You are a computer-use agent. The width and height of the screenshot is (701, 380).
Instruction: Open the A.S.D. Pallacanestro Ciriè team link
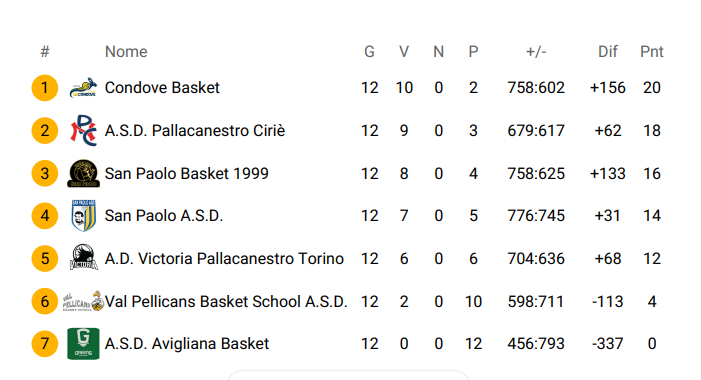click(x=194, y=131)
